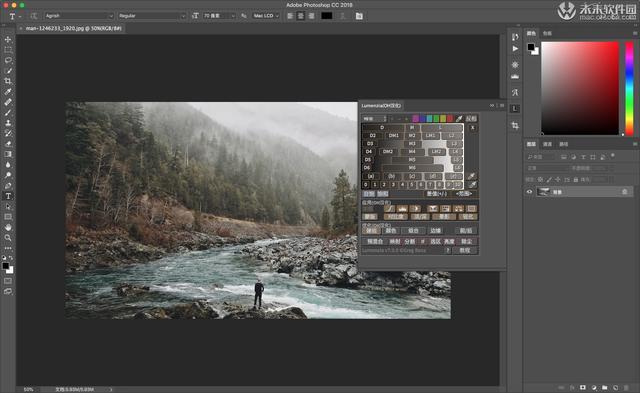Image resolution: width=640 pixels, height=393 pixels.
Task: Open the Type tool preset picker arrow
Action: [20, 16]
